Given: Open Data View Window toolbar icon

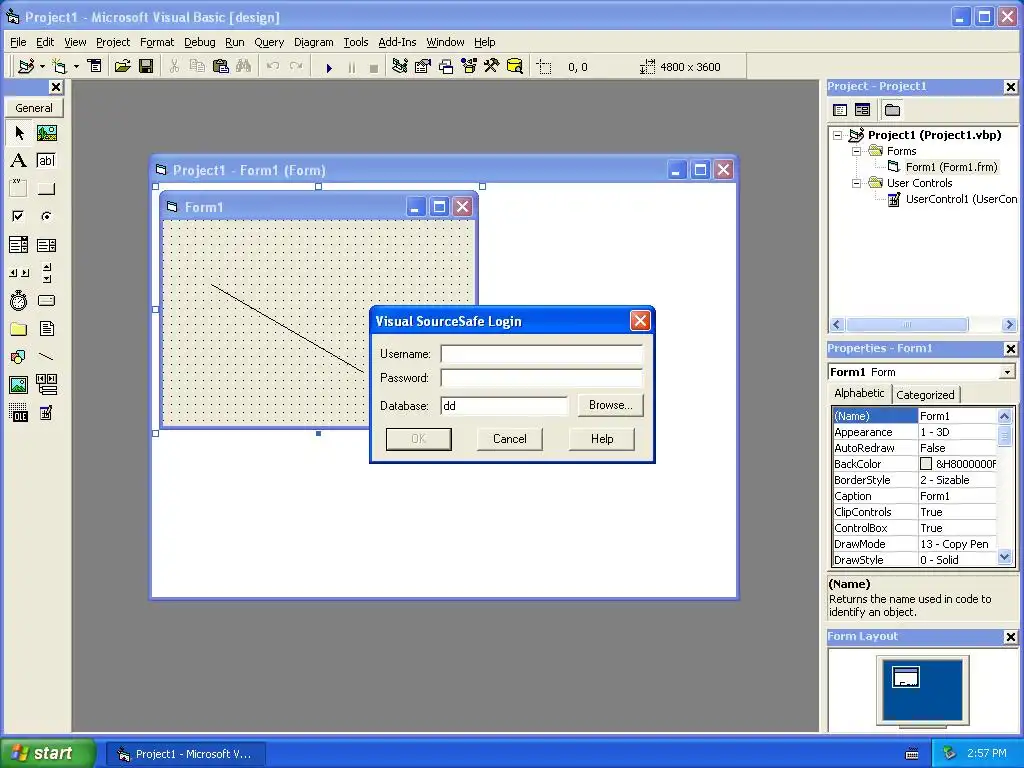Looking at the screenshot, I should pos(515,66).
